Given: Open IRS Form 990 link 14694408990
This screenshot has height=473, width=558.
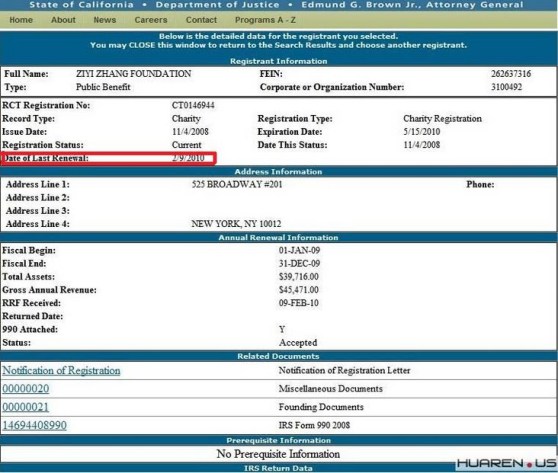Looking at the screenshot, I should click(35, 425).
